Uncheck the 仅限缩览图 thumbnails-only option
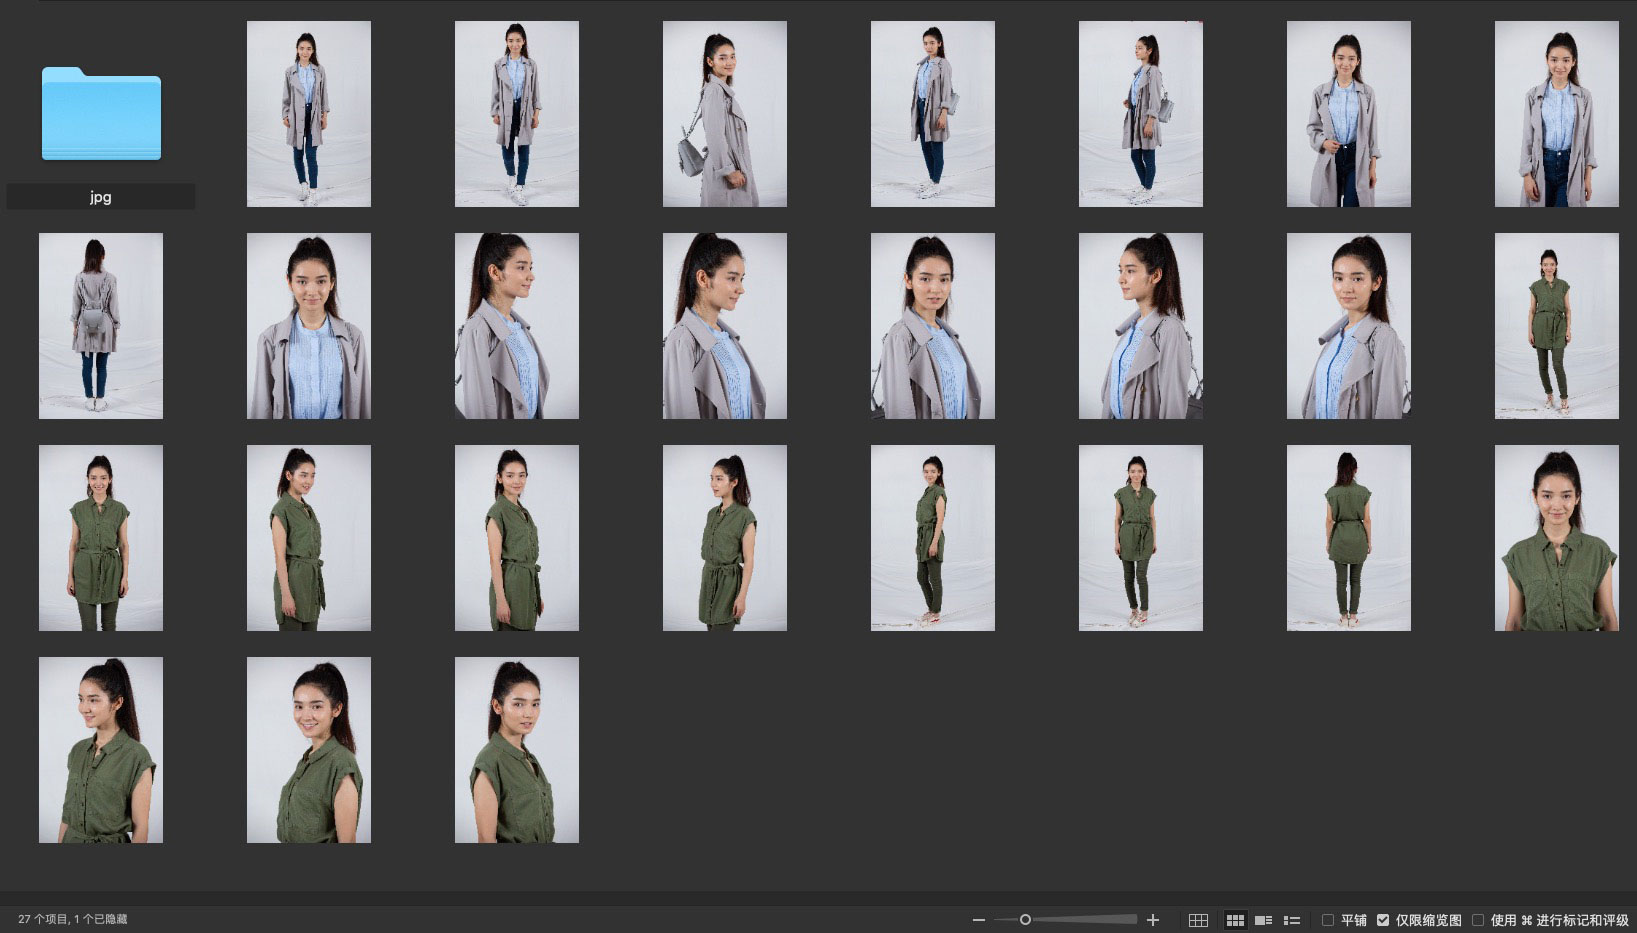Image resolution: width=1637 pixels, height=933 pixels. (1383, 920)
